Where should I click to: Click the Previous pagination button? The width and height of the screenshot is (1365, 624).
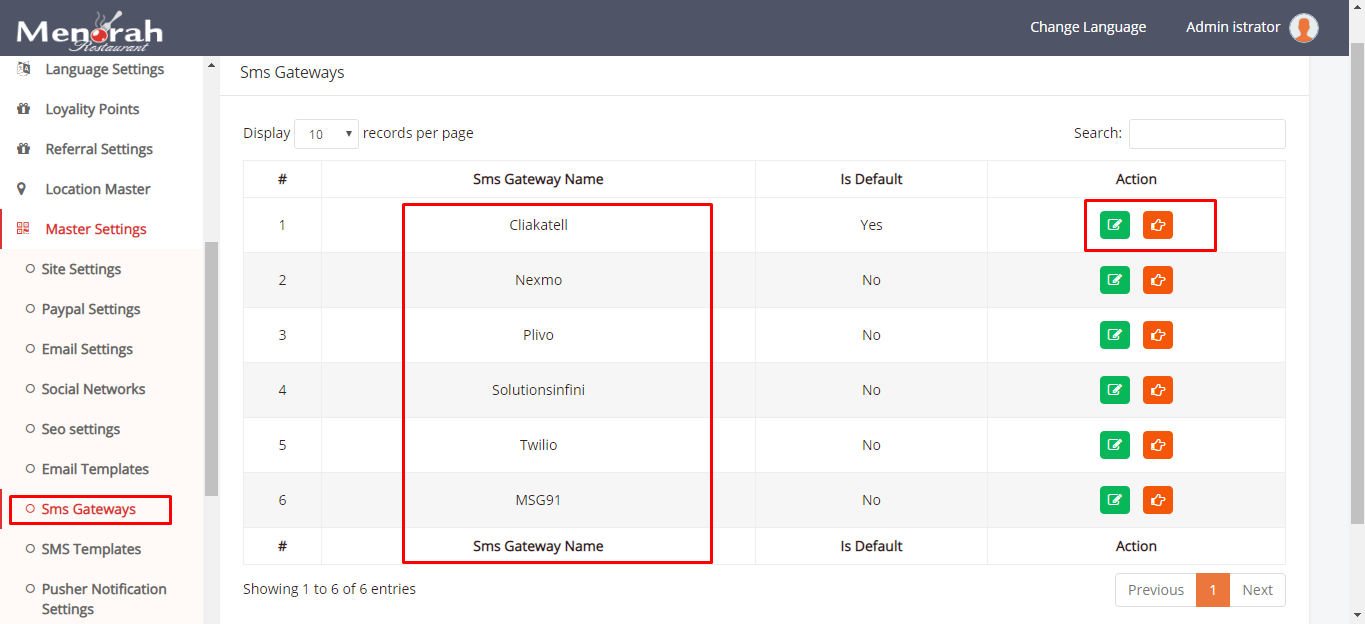coord(1155,590)
